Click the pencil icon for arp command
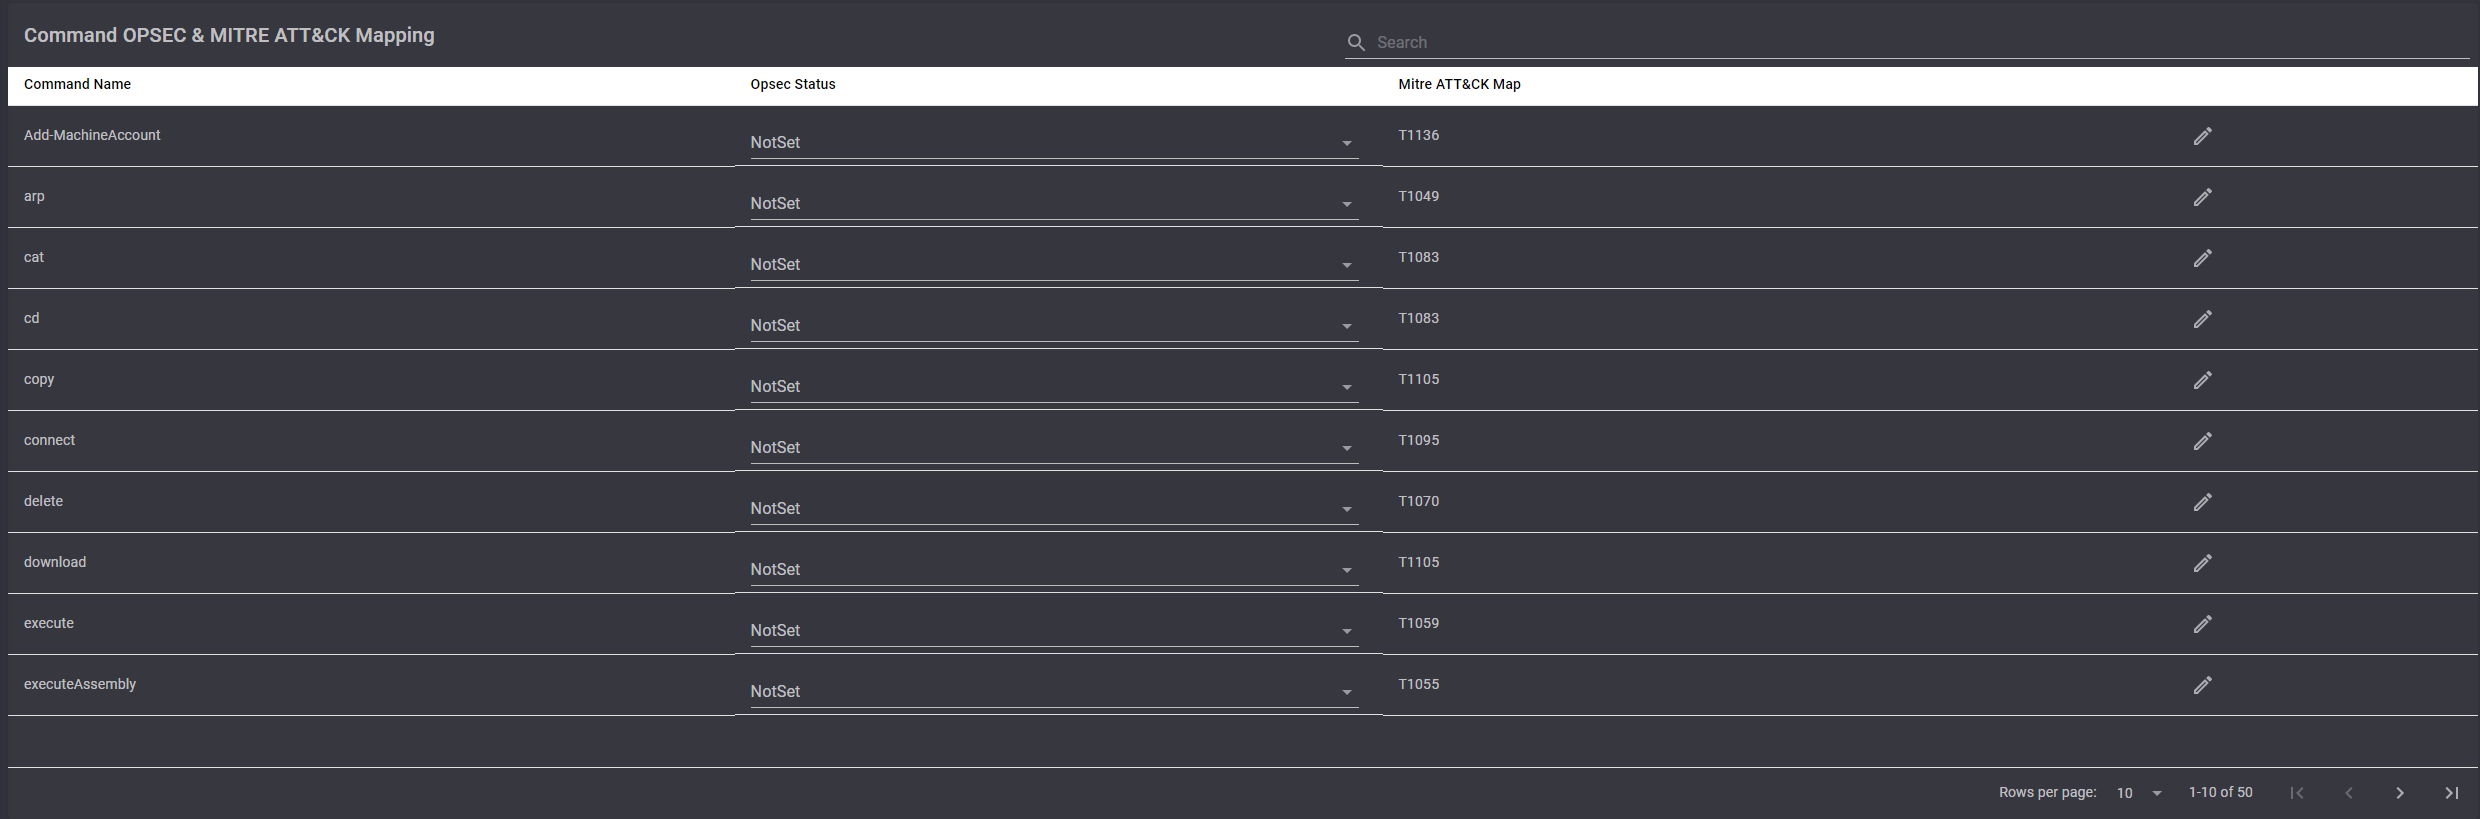This screenshot has width=2480, height=819. click(2202, 197)
